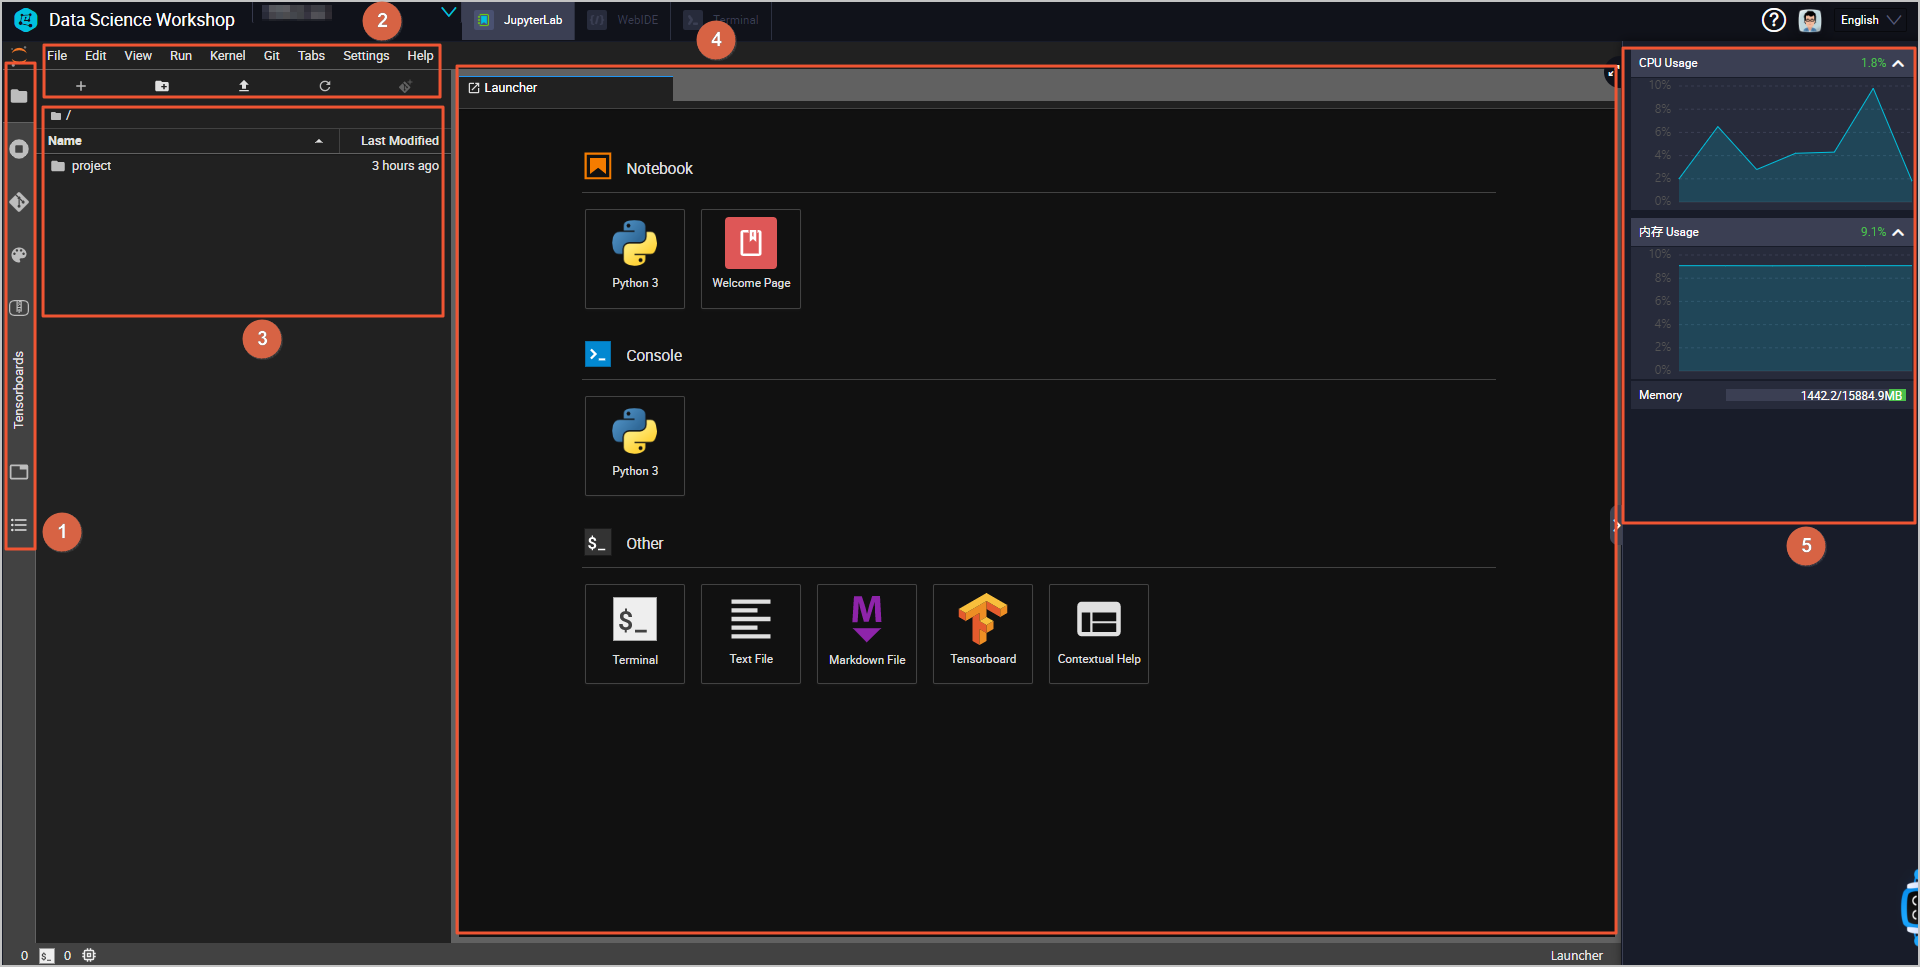The height and width of the screenshot is (967, 1920).
Task: Collapse the memory Usage panel
Action: (1898, 232)
